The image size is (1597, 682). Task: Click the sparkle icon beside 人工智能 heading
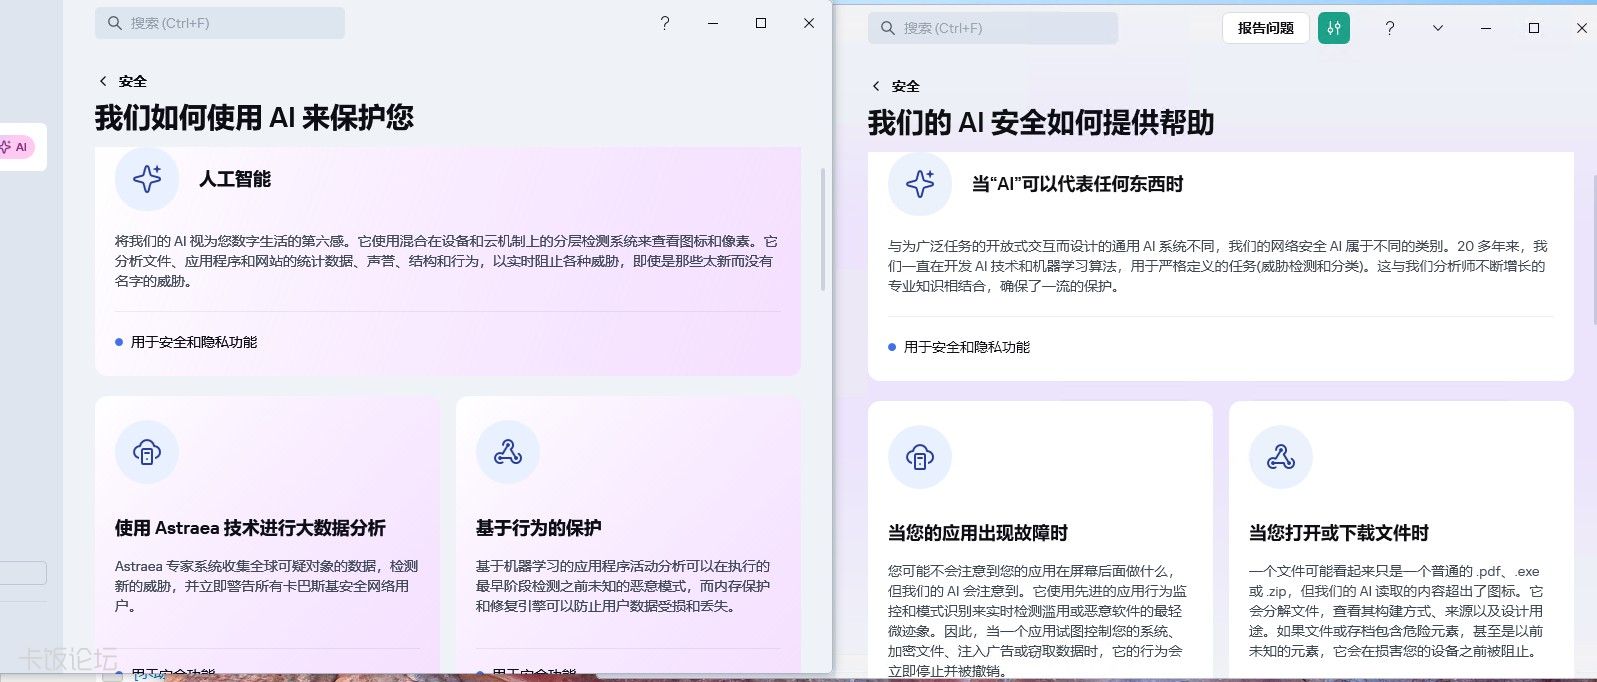[x=147, y=179]
